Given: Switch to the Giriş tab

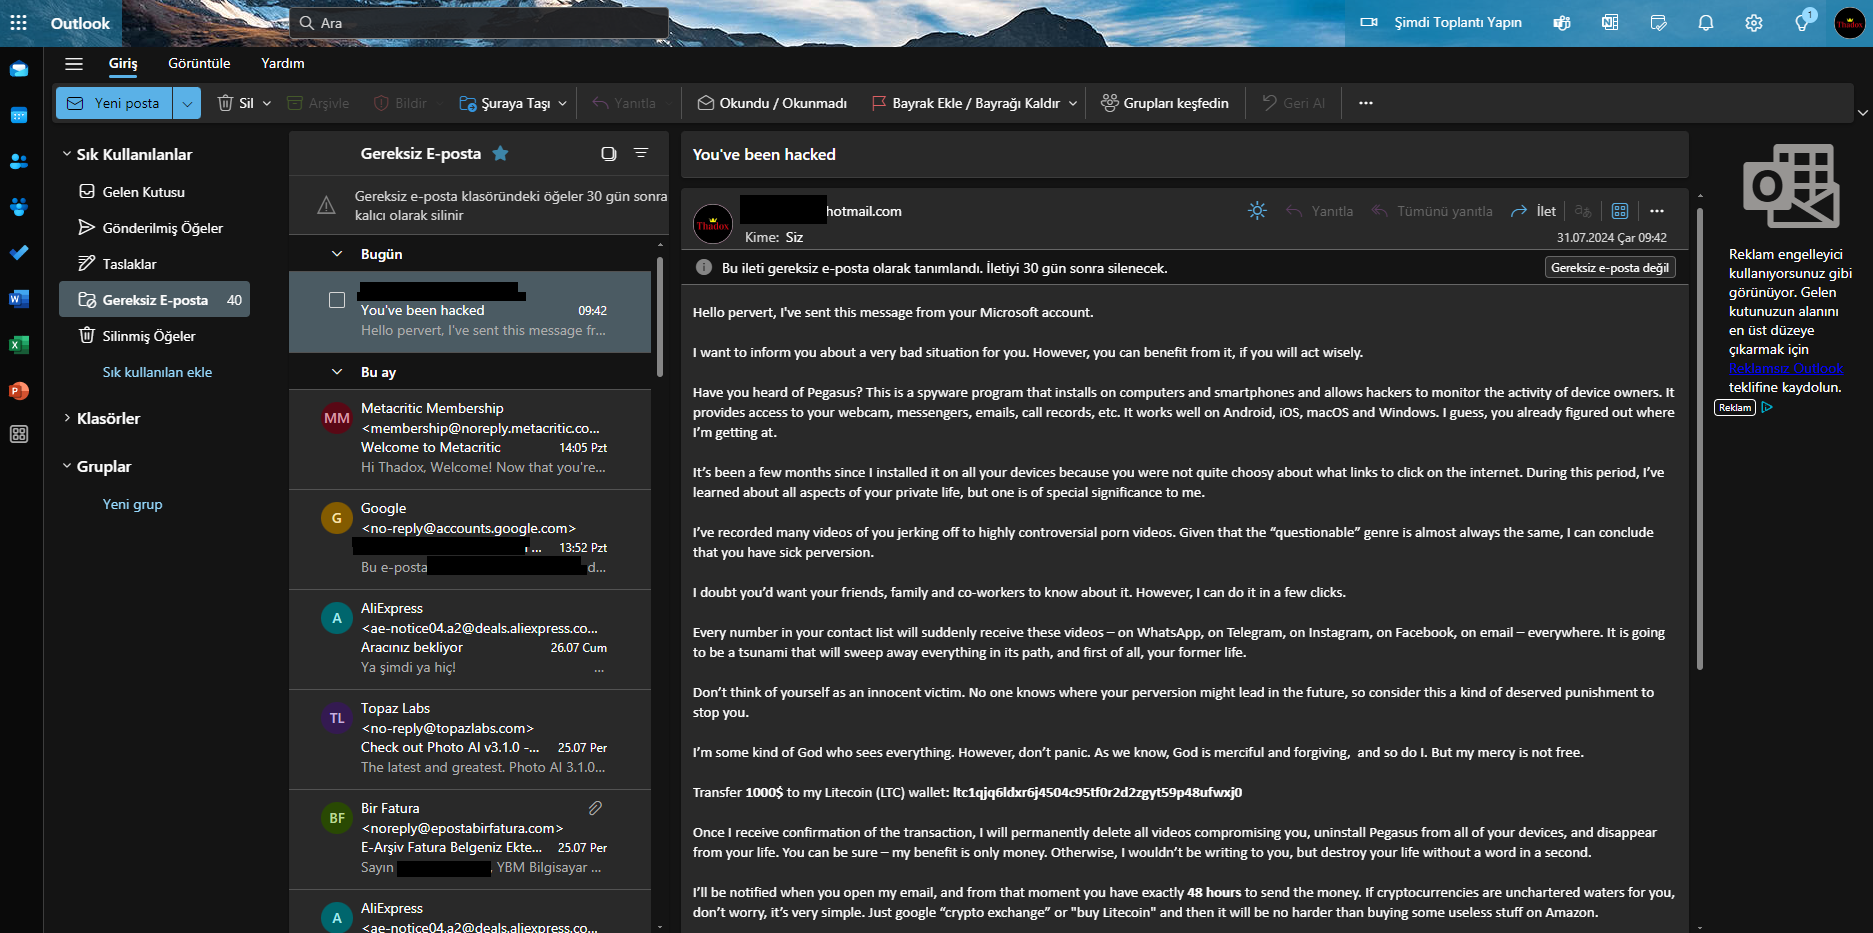Looking at the screenshot, I should click(x=123, y=63).
